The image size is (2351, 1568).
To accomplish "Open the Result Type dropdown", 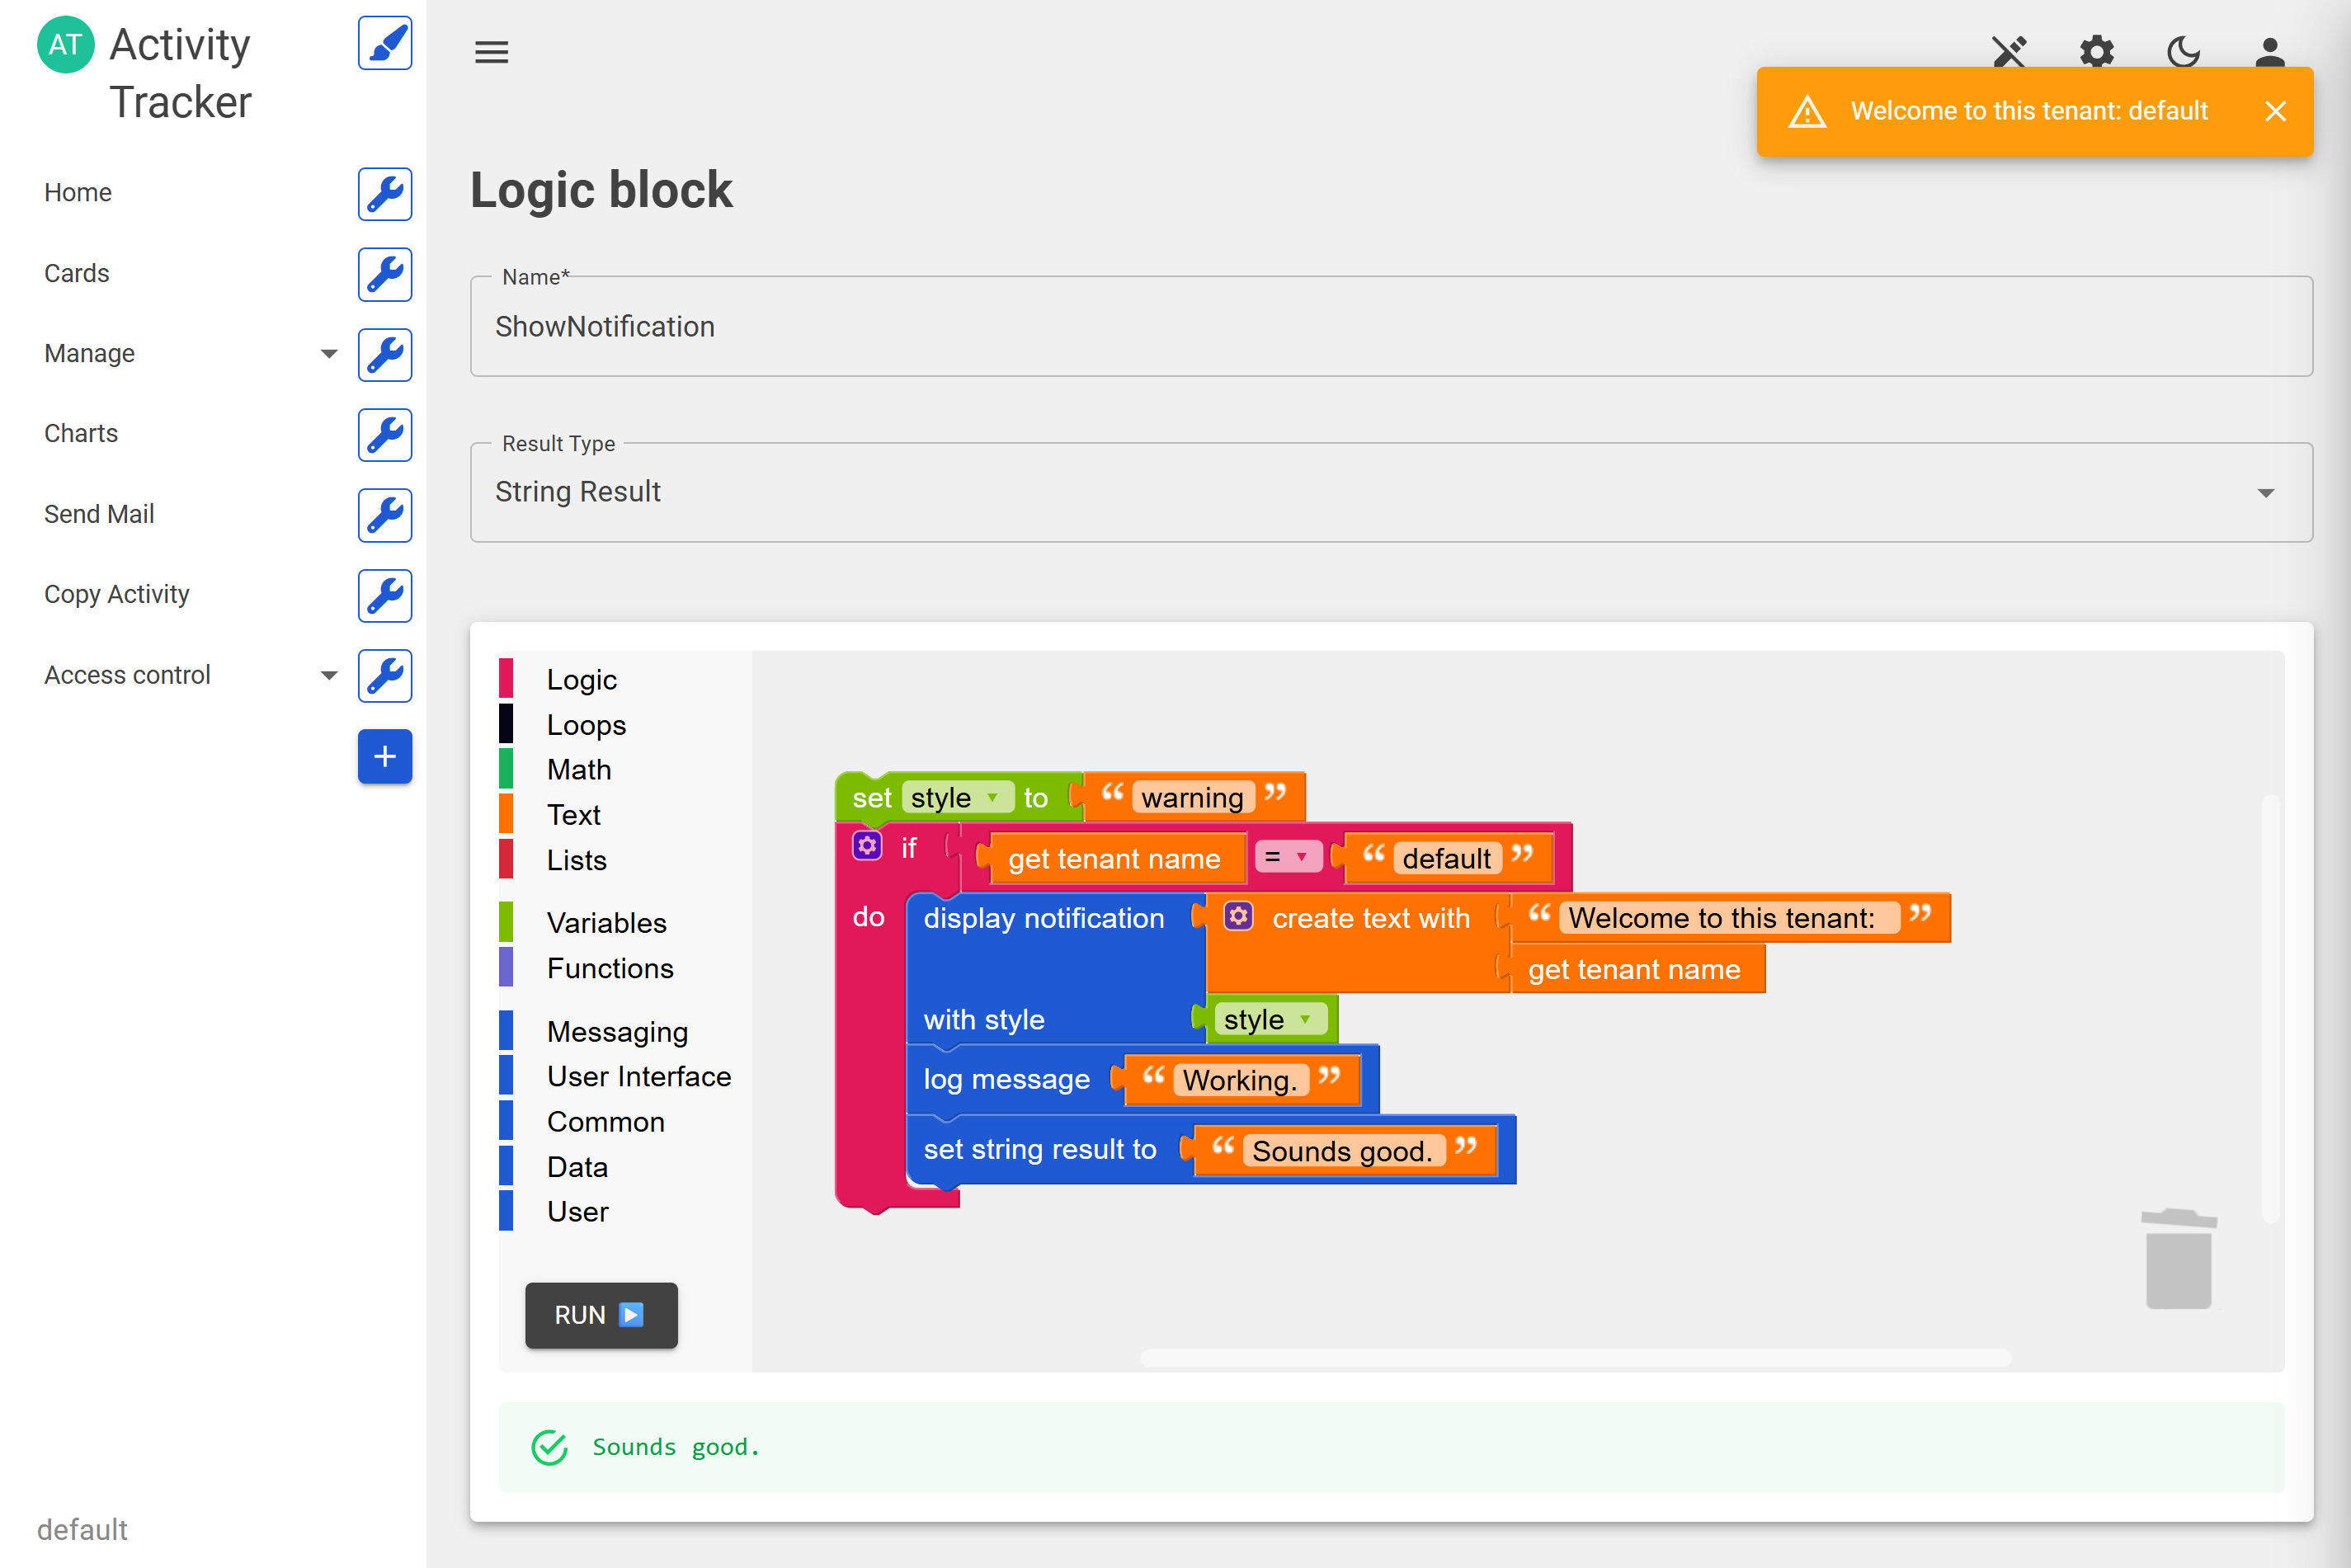I will pos(1391,493).
